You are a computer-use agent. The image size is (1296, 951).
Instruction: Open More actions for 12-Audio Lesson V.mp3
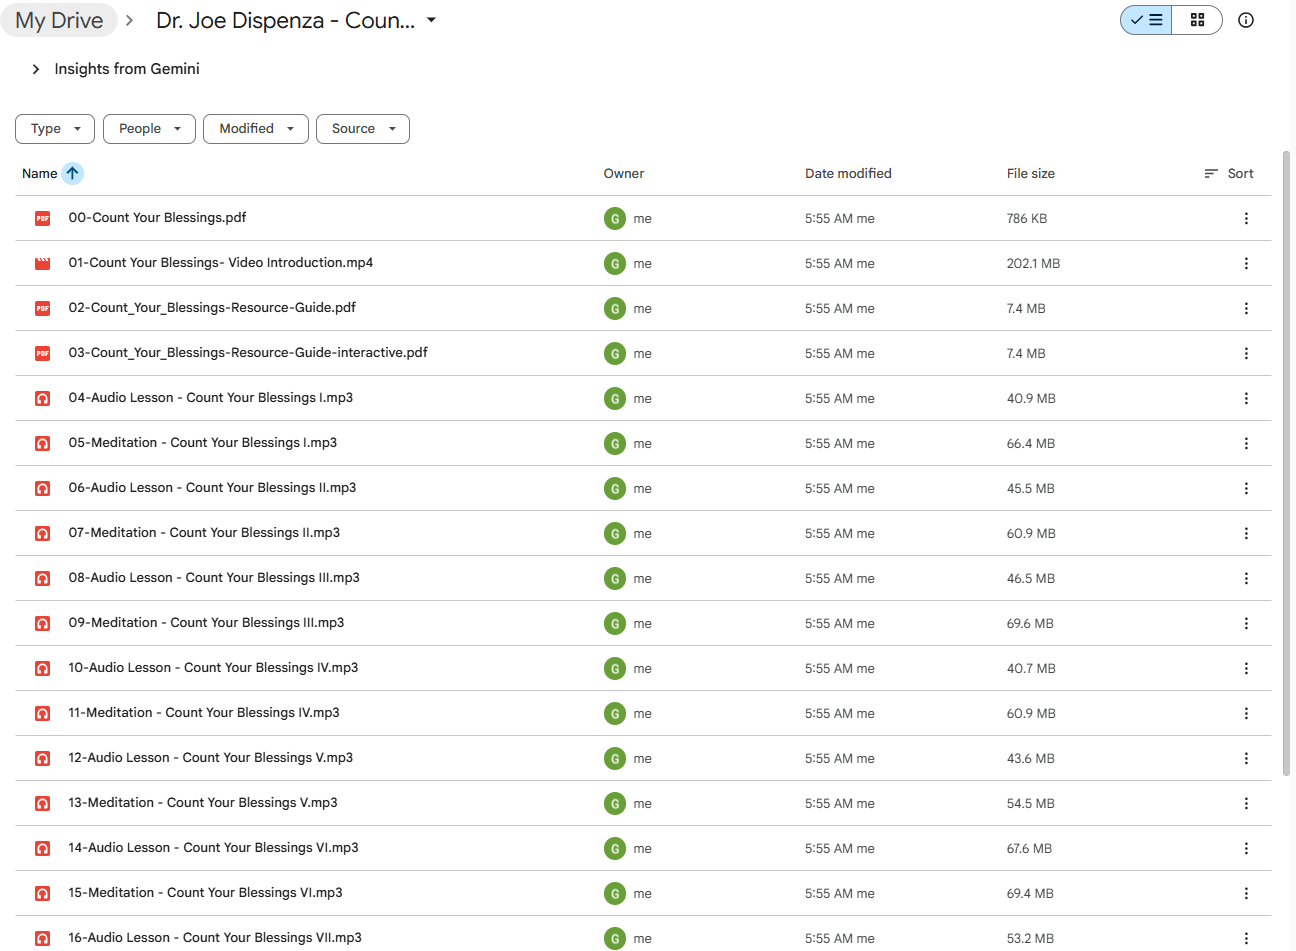click(x=1246, y=758)
